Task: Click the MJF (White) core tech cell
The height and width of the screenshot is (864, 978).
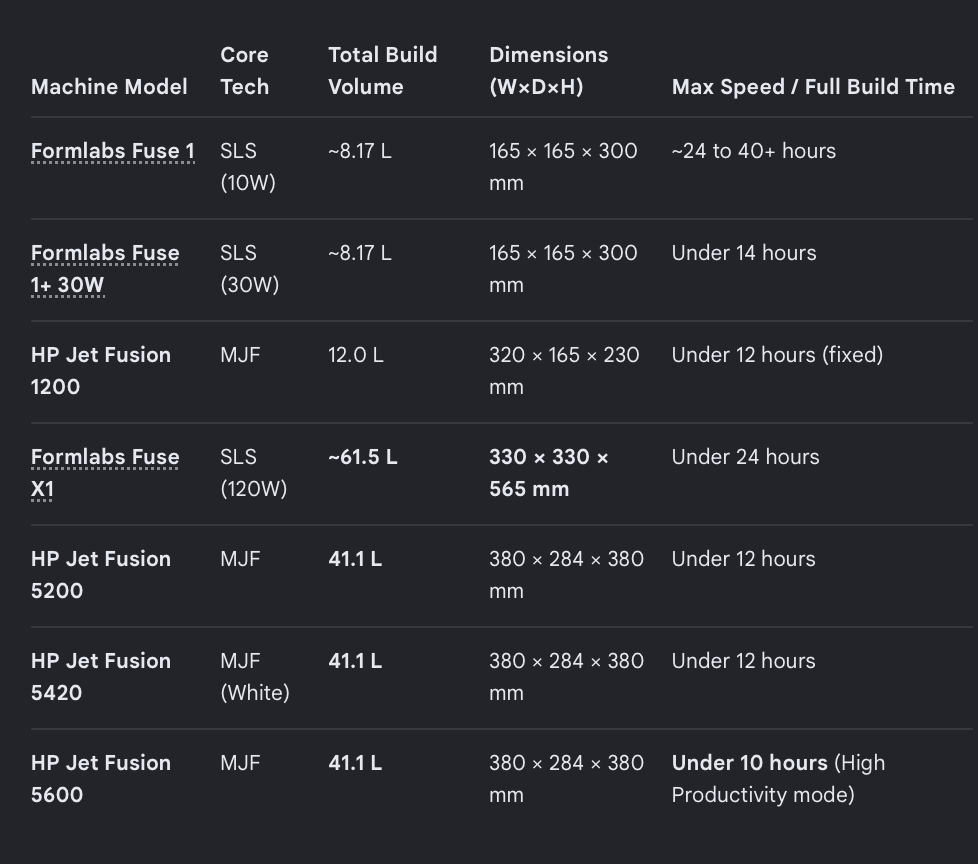Action: [x=254, y=676]
